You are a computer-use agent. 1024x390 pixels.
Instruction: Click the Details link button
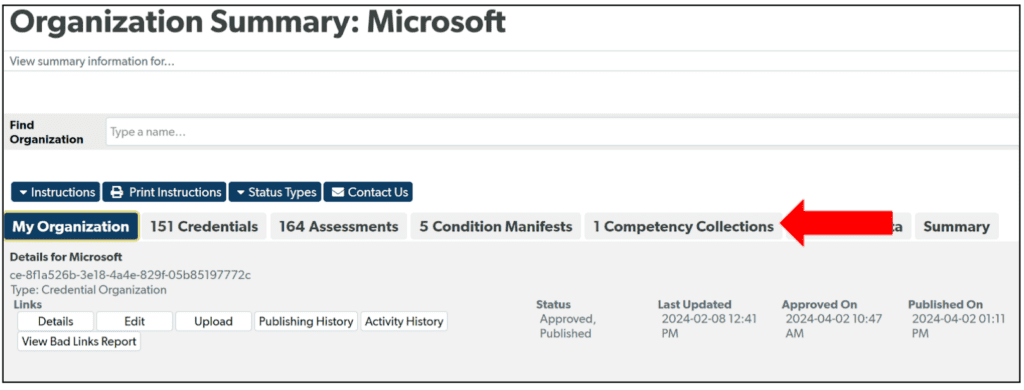point(56,321)
